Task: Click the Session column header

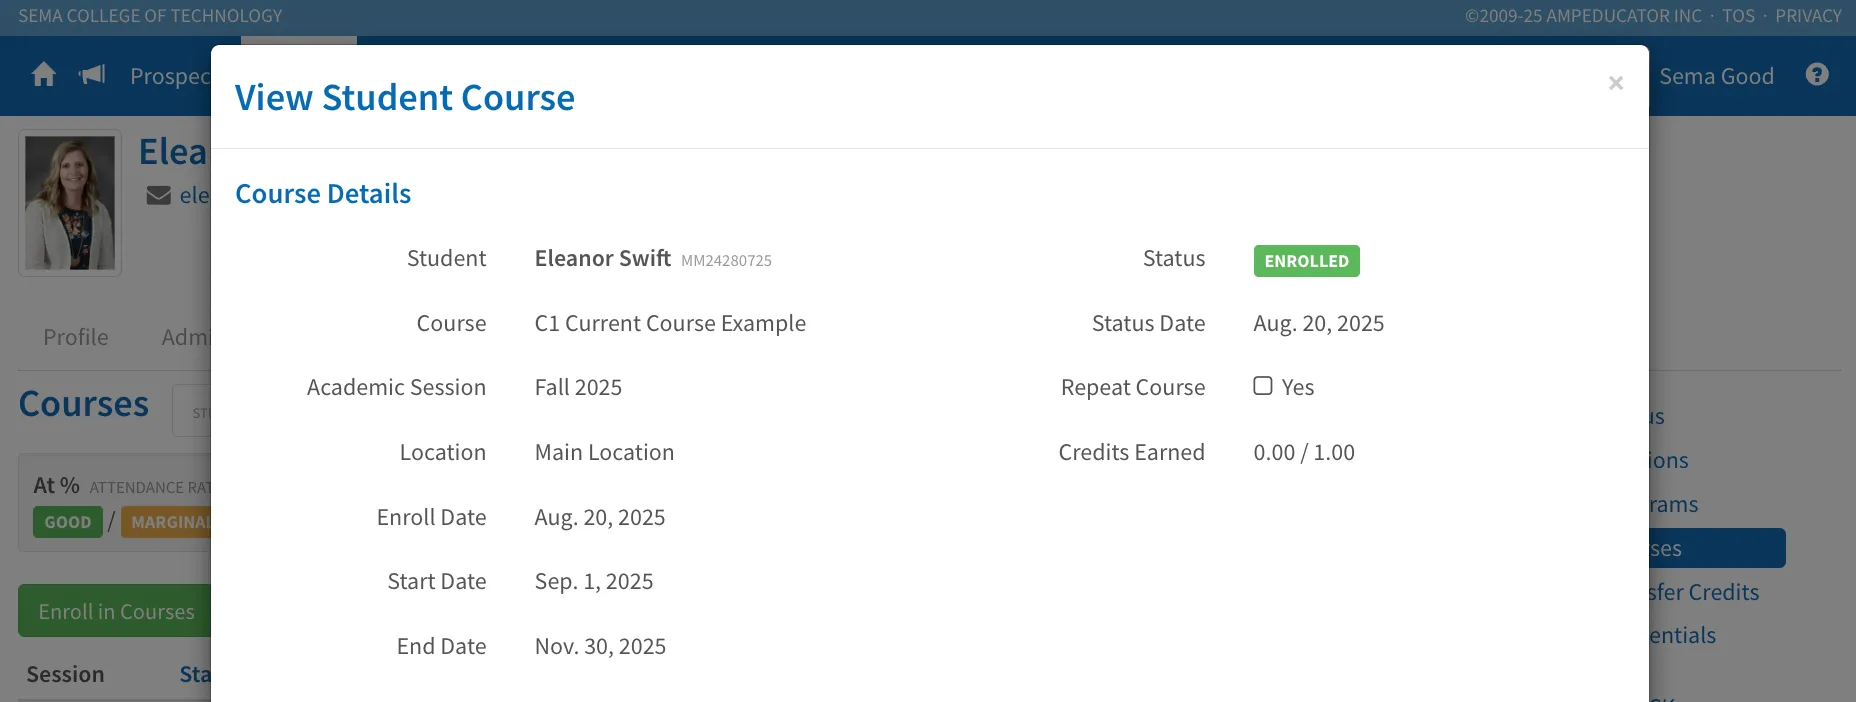Action: click(65, 674)
